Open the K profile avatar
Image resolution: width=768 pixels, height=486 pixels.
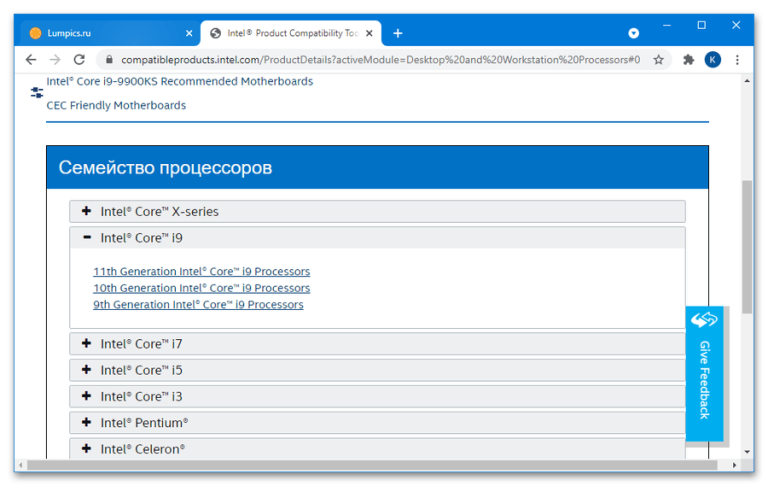tap(713, 60)
